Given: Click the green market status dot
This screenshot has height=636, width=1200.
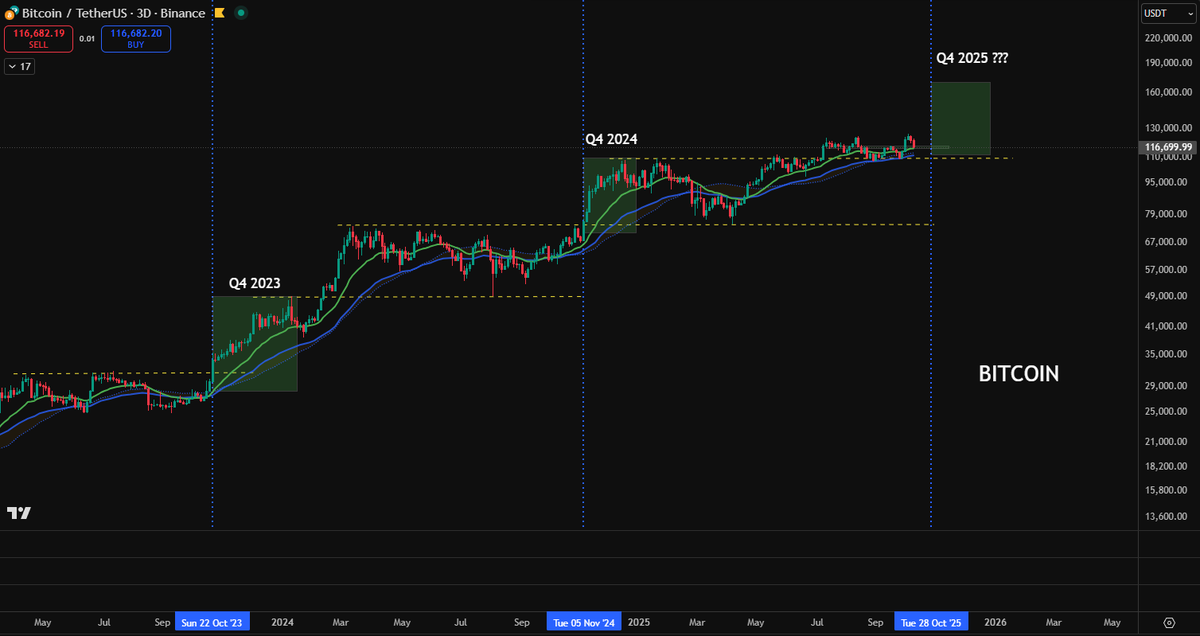Looking at the screenshot, I should 243,14.
